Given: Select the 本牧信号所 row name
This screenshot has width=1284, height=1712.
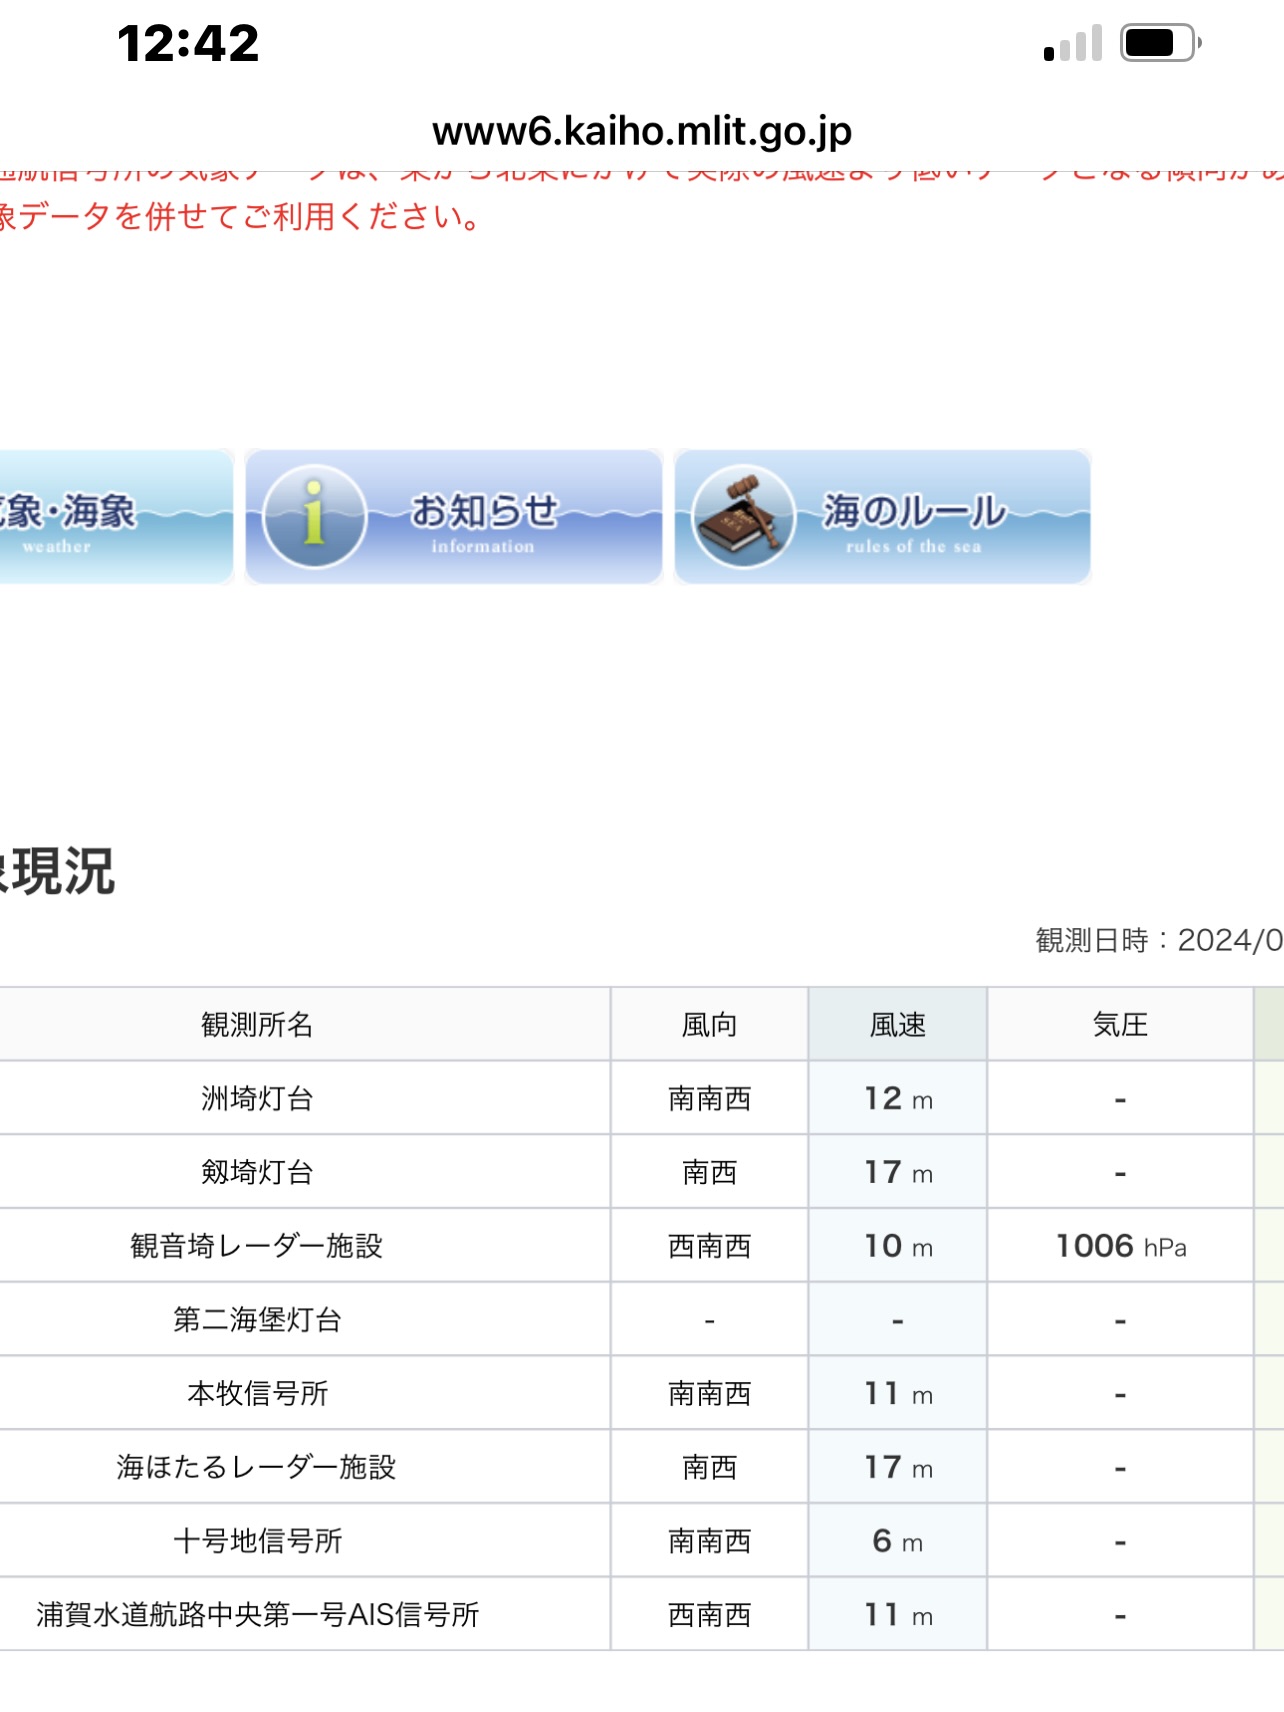Looking at the screenshot, I should pyautogui.click(x=257, y=1393).
